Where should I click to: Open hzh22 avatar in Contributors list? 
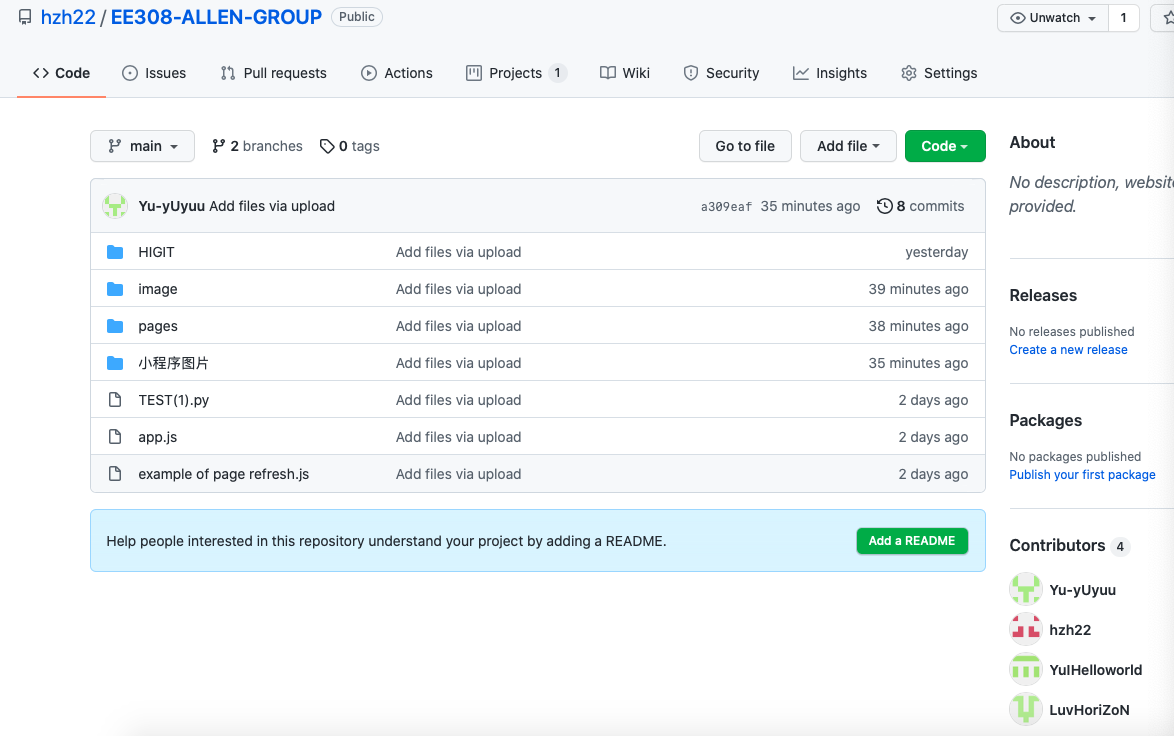pyautogui.click(x=1026, y=630)
